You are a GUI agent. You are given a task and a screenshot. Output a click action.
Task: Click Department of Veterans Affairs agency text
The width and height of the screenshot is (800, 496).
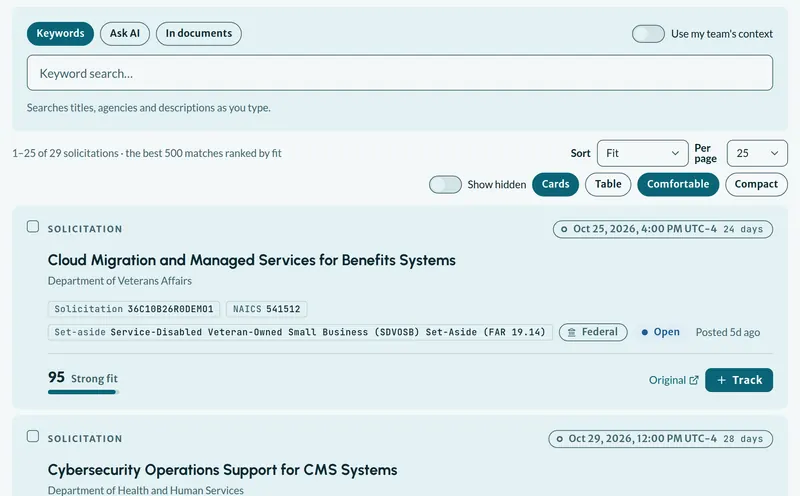[x=120, y=281]
